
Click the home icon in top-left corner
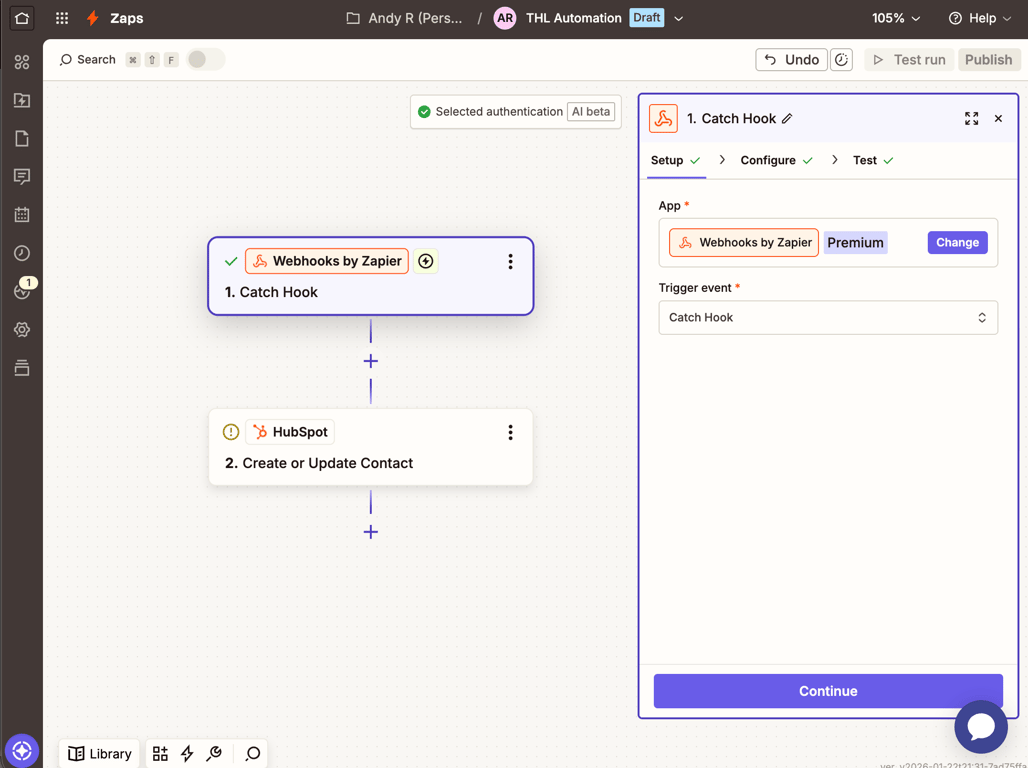pyautogui.click(x=21, y=18)
